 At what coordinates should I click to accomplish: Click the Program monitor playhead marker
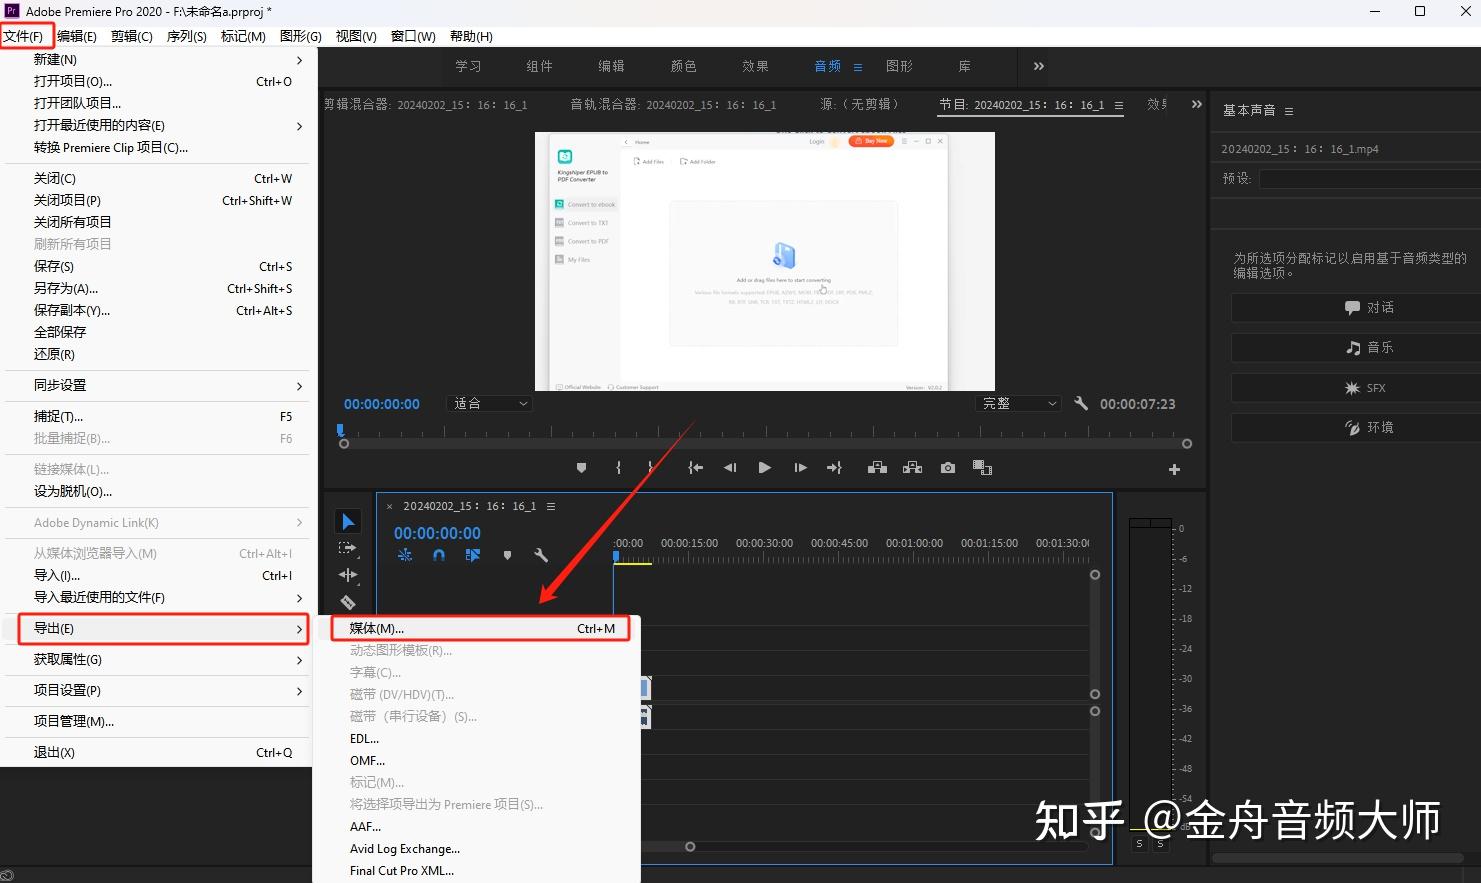coord(340,430)
